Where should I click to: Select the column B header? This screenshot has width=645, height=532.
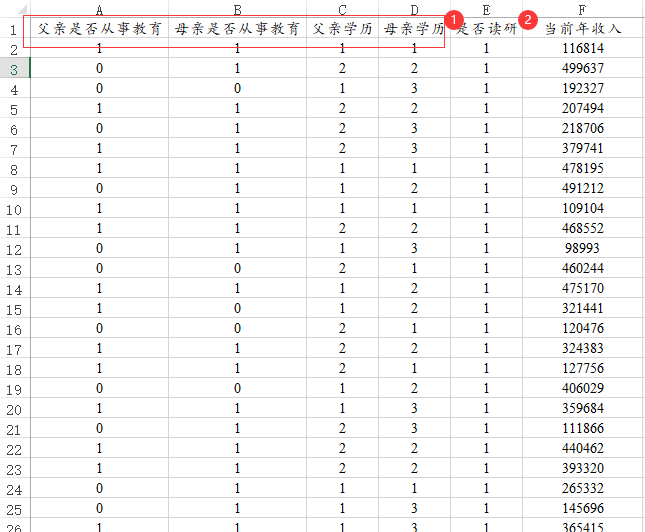click(x=237, y=9)
